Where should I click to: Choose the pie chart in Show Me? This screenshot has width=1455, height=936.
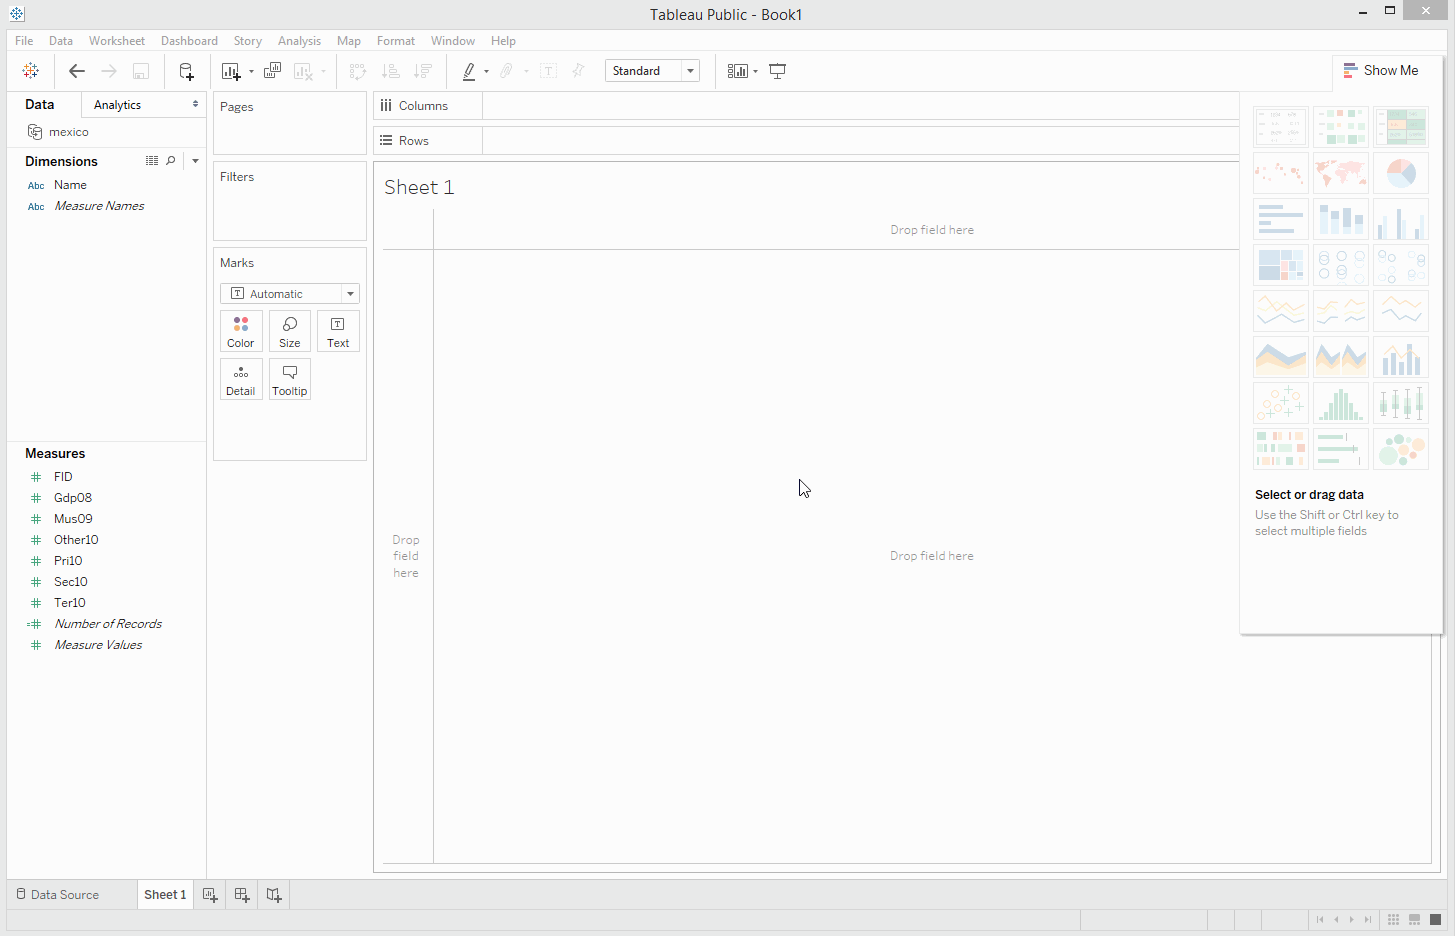[x=1401, y=173]
